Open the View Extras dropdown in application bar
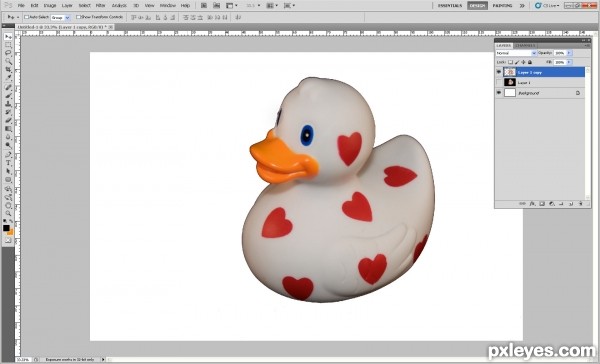Screen dimensions: 600x364 pyautogui.click(x=232, y=5)
